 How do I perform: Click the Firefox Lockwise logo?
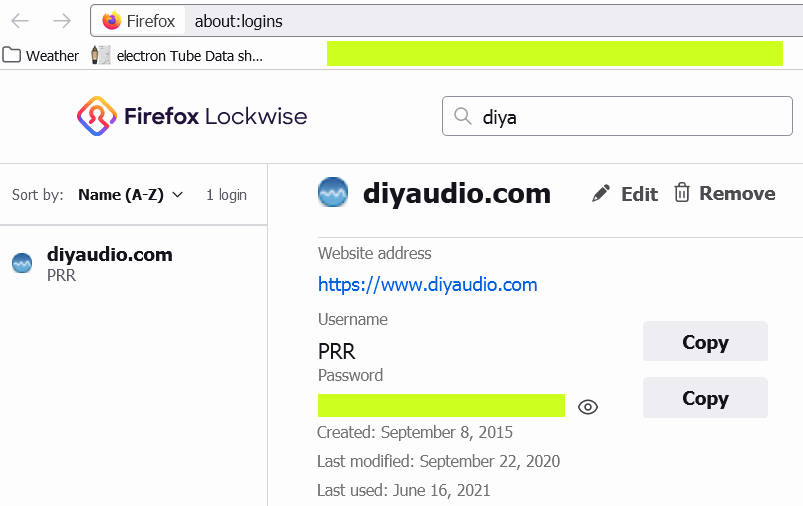point(192,116)
